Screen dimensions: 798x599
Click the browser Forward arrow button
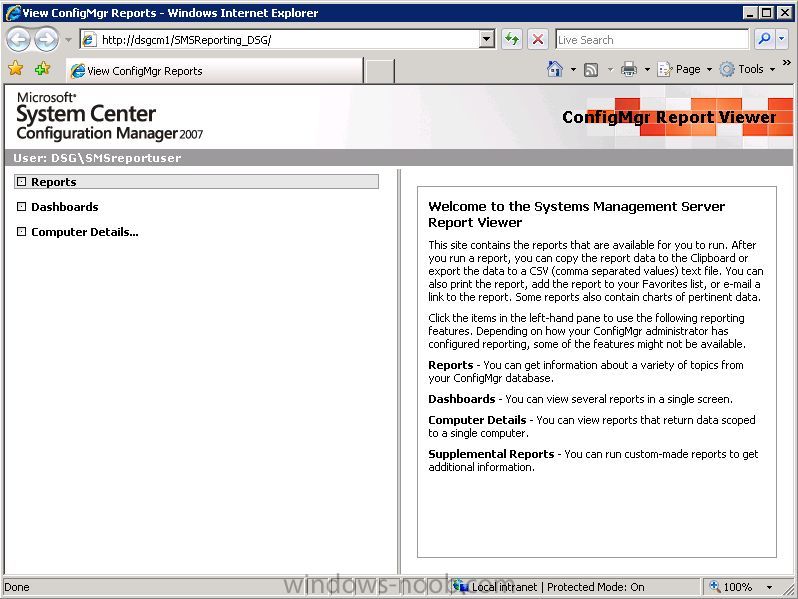[x=46, y=39]
